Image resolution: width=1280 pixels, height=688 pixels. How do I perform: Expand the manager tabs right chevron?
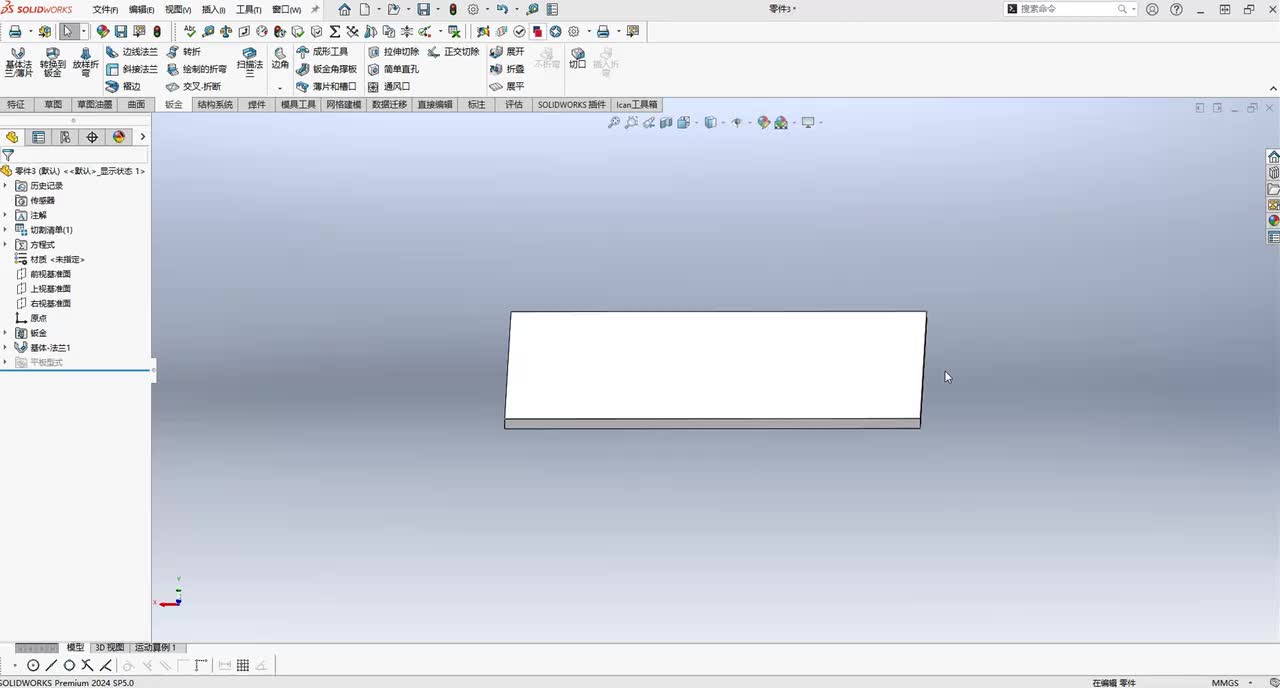142,137
